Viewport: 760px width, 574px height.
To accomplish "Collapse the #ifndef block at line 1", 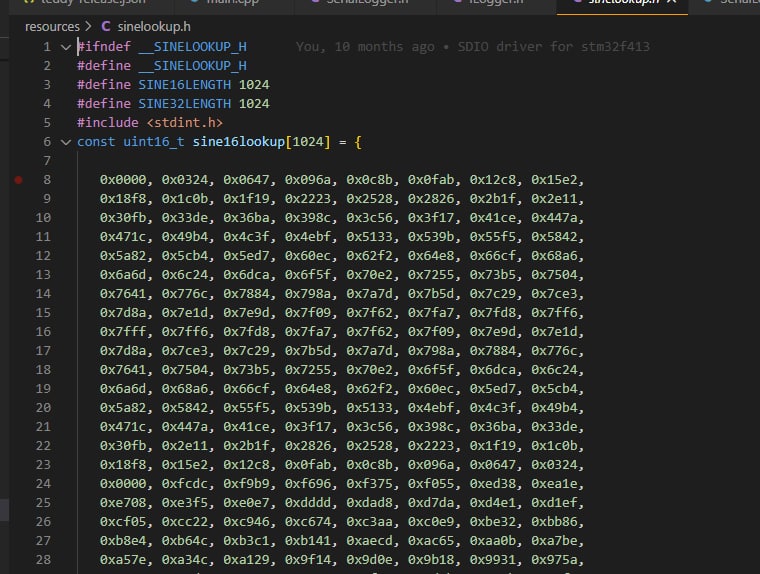I will [x=65, y=47].
